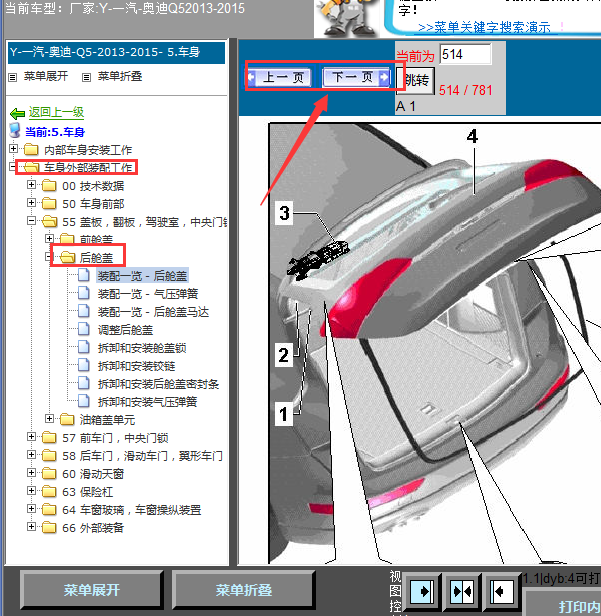
Task: Click the 66 外部装备 folder icon
Action: (49, 528)
